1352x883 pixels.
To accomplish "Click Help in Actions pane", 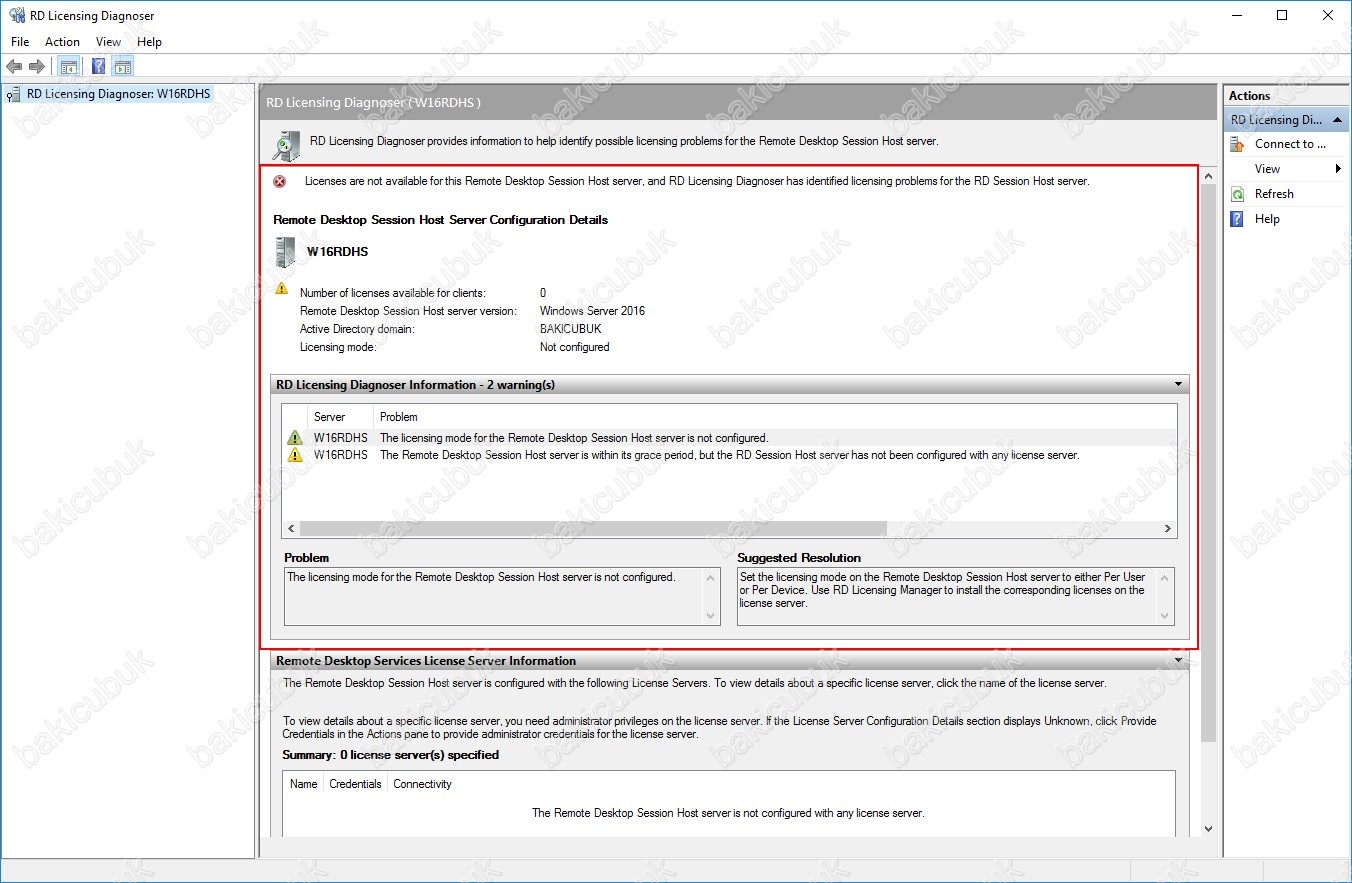I will pos(1267,219).
